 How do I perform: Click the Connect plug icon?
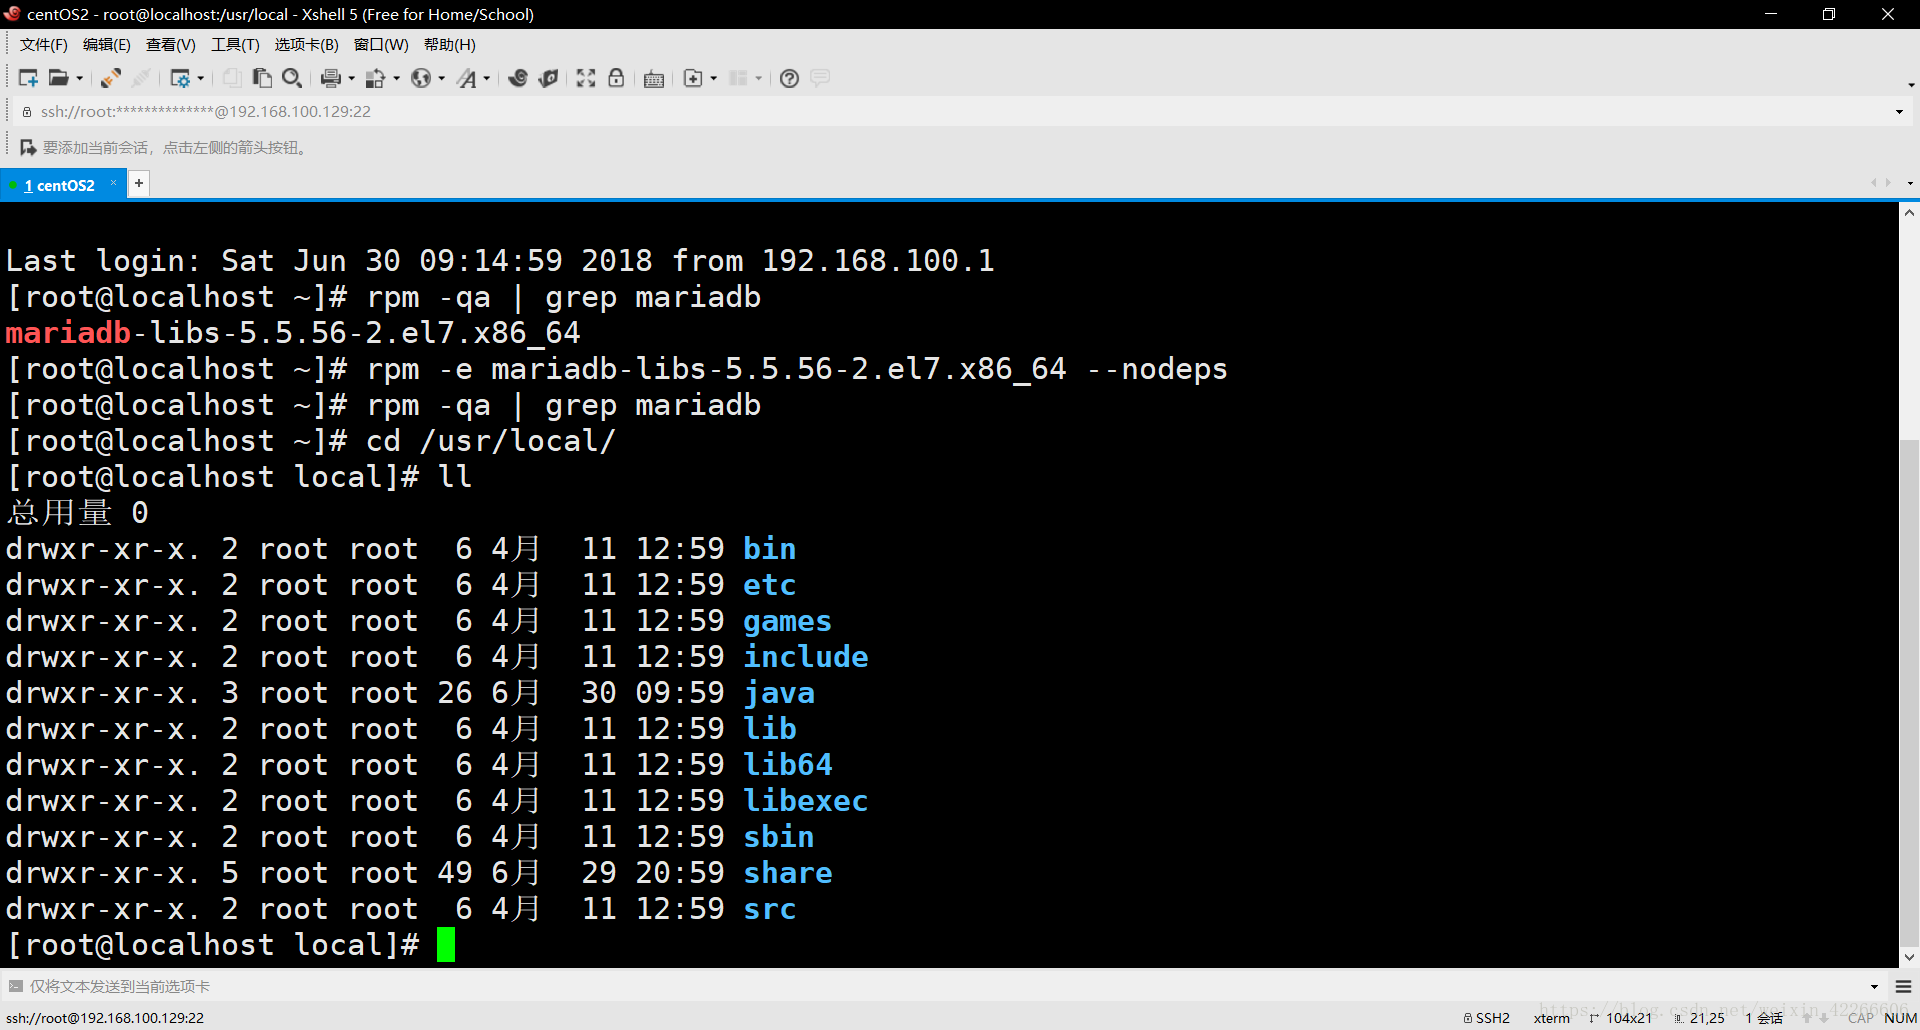(x=111, y=78)
